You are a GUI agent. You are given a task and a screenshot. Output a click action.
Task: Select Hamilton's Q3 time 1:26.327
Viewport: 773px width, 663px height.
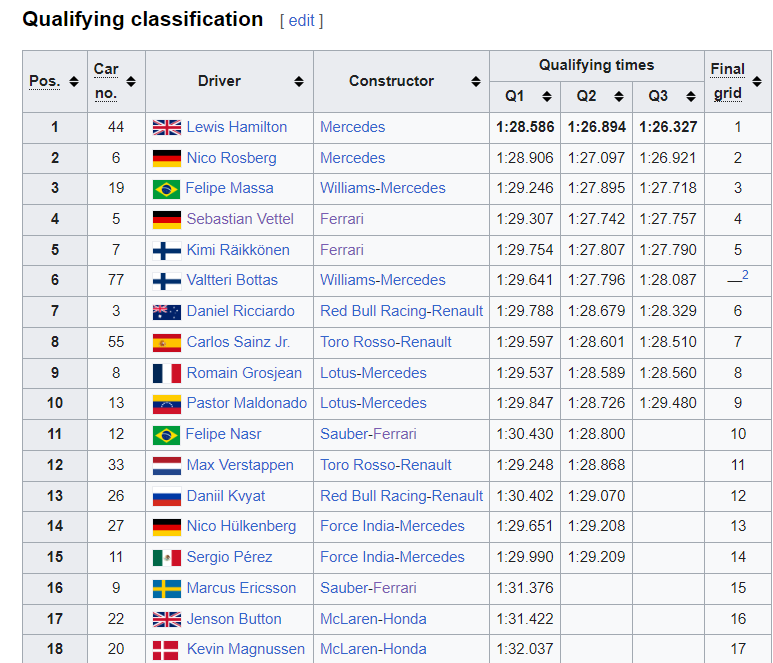668,127
